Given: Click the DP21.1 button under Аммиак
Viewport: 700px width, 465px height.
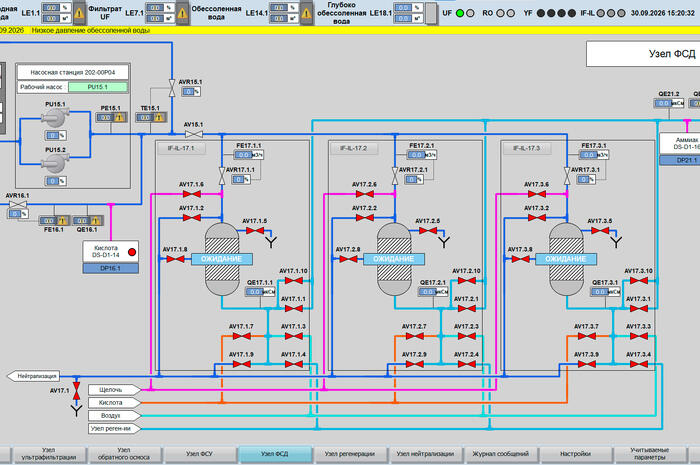Looking at the screenshot, I should coord(680,160).
